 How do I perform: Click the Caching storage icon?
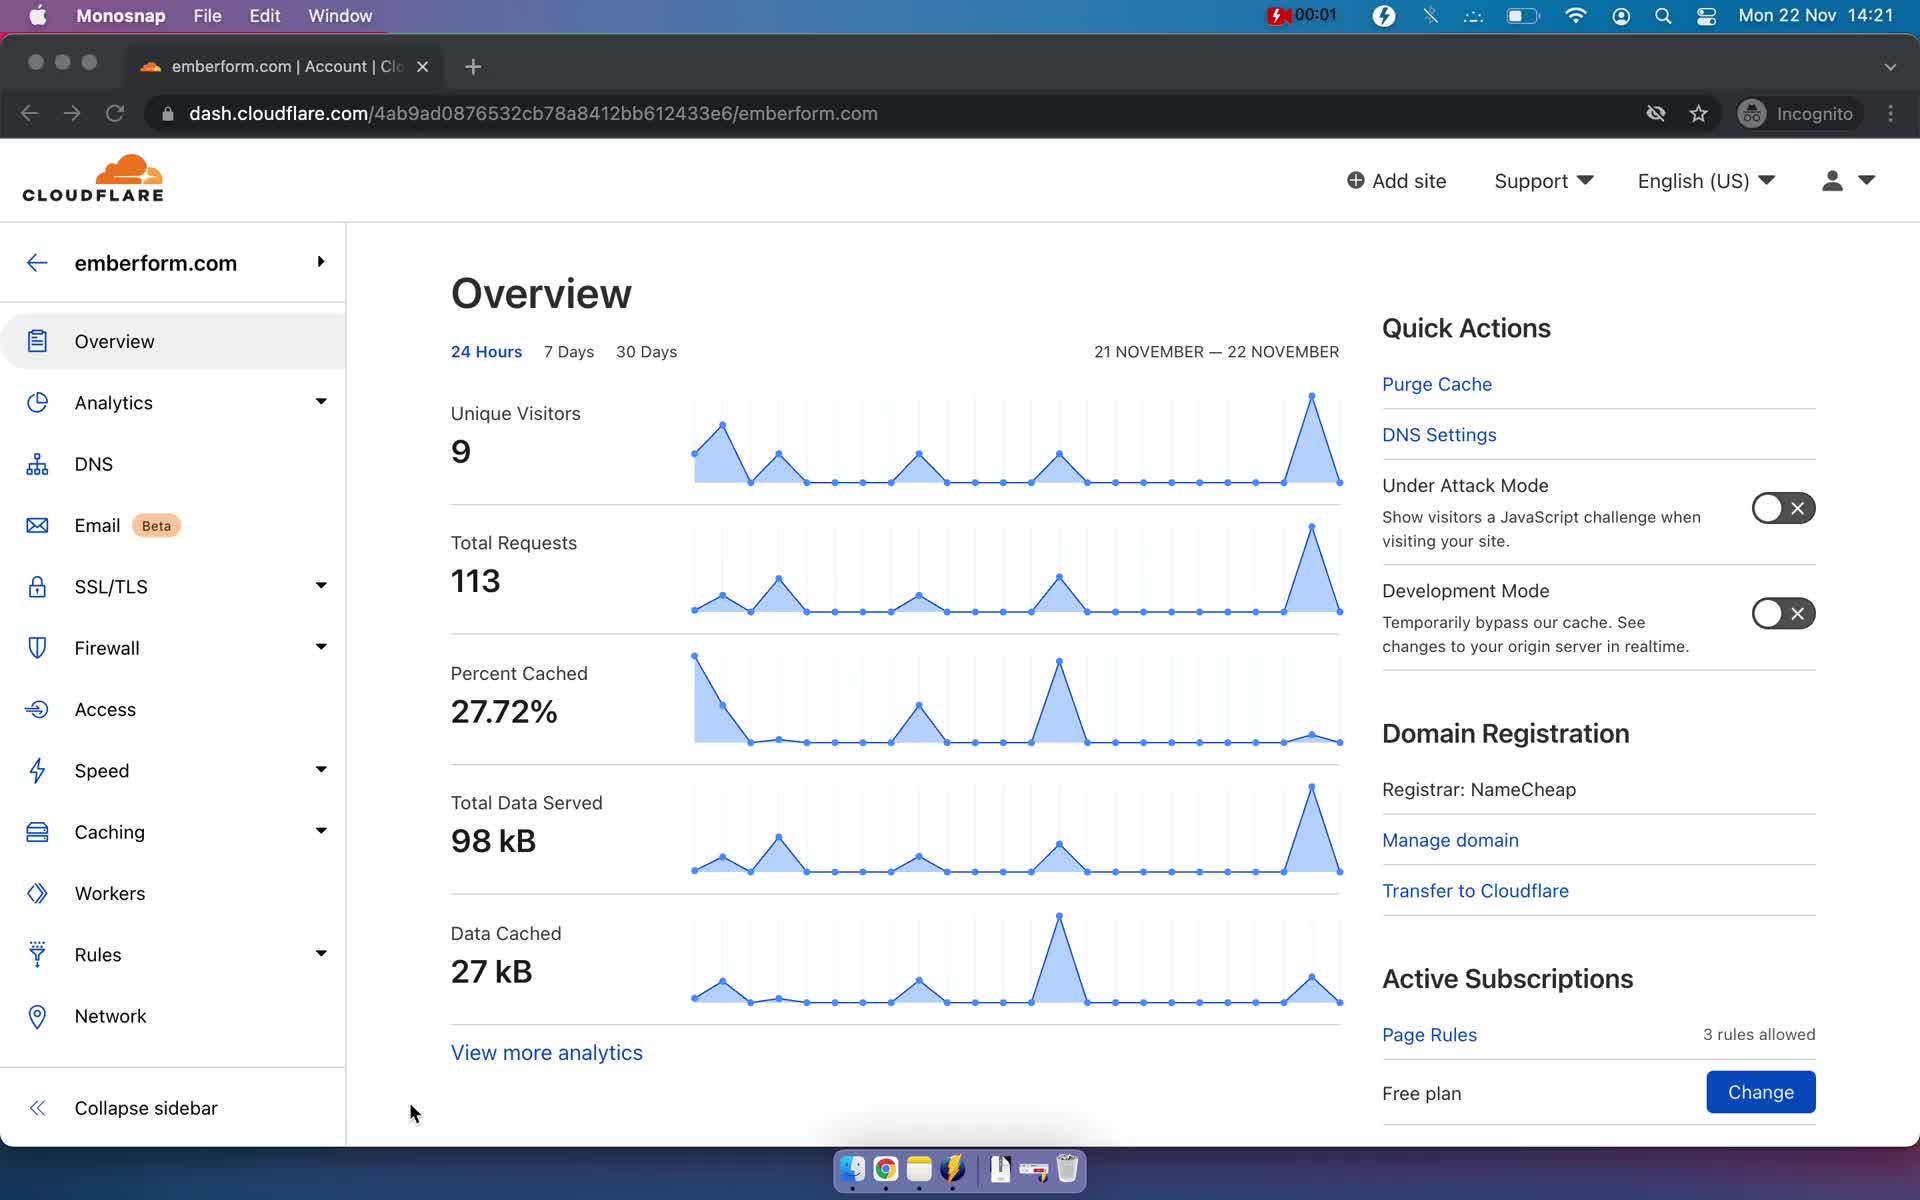point(37,832)
